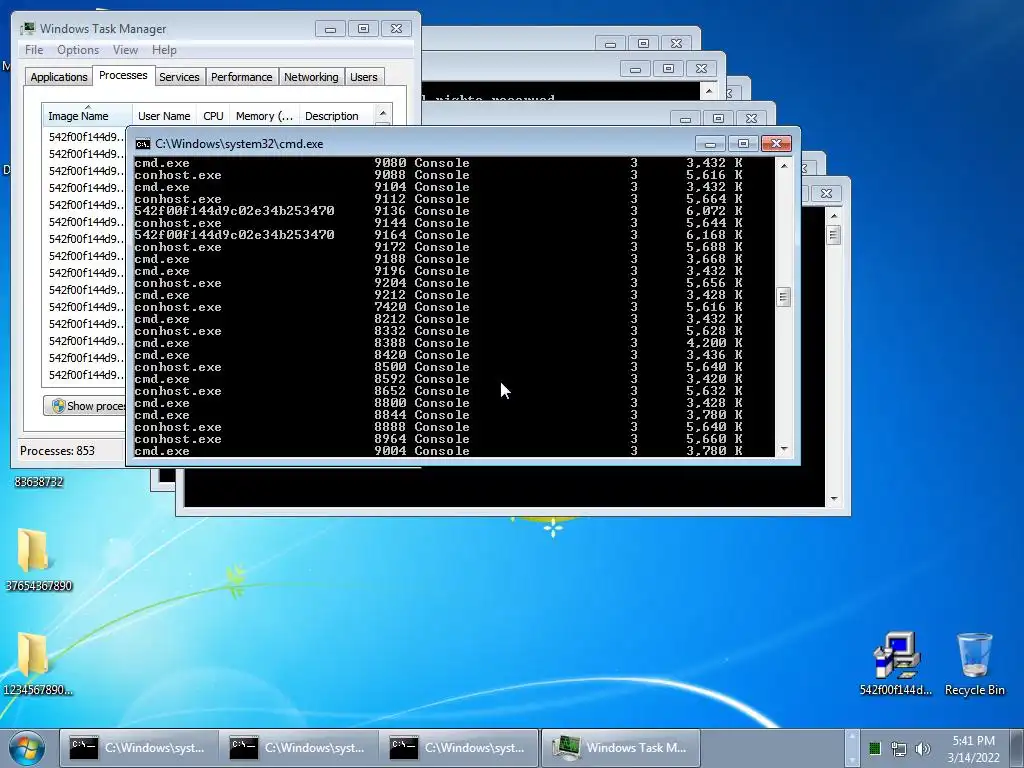
Task: Switch to the Applications tab
Action: pyautogui.click(x=59, y=77)
